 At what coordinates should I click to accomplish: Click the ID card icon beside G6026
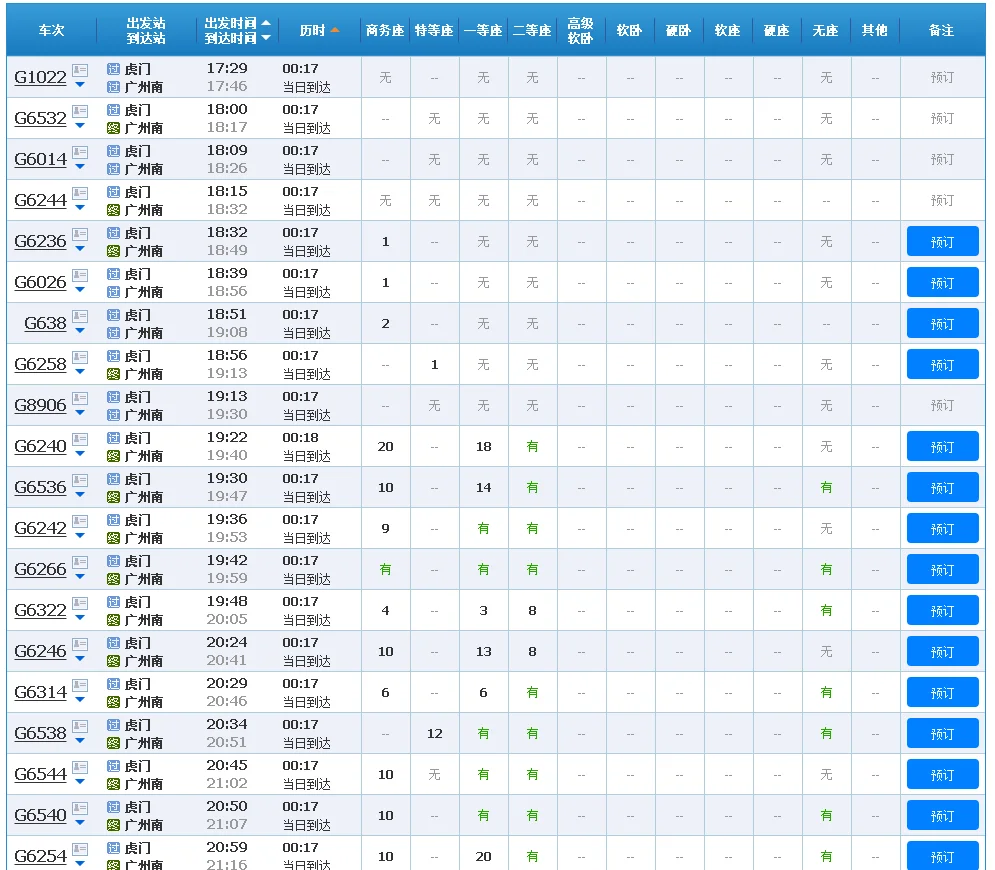(80, 275)
